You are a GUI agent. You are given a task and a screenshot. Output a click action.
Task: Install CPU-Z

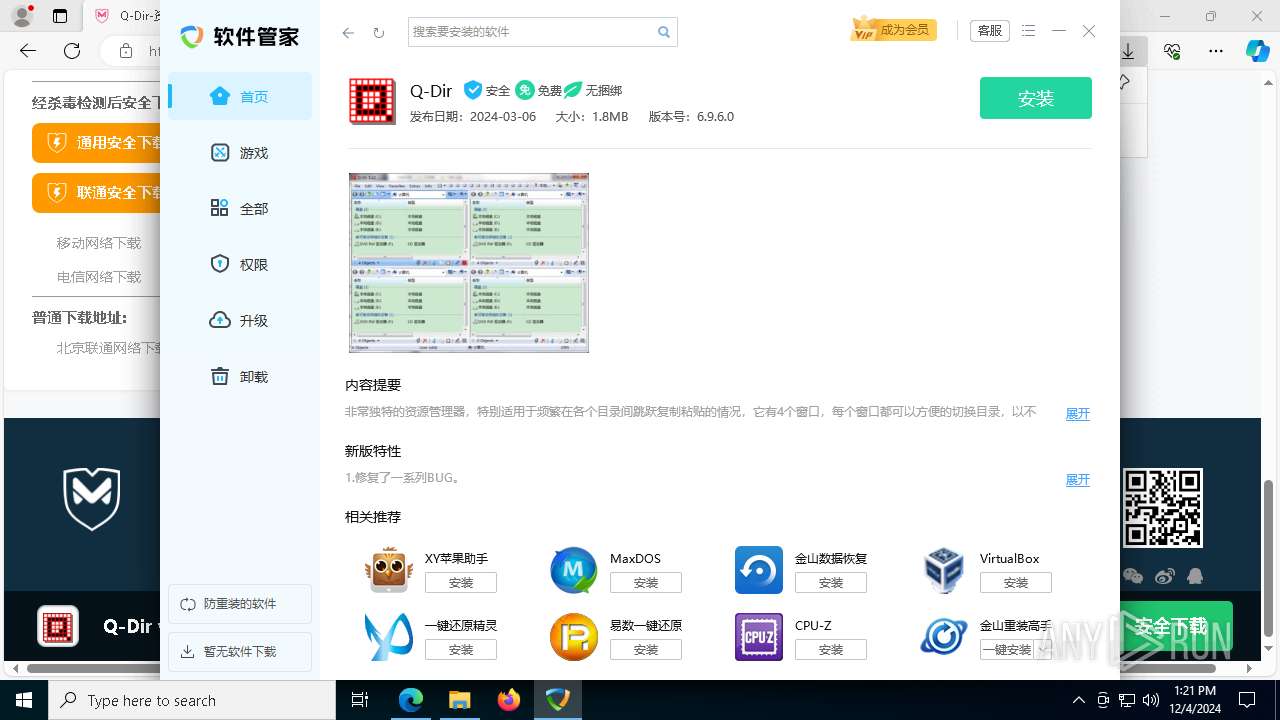click(831, 650)
